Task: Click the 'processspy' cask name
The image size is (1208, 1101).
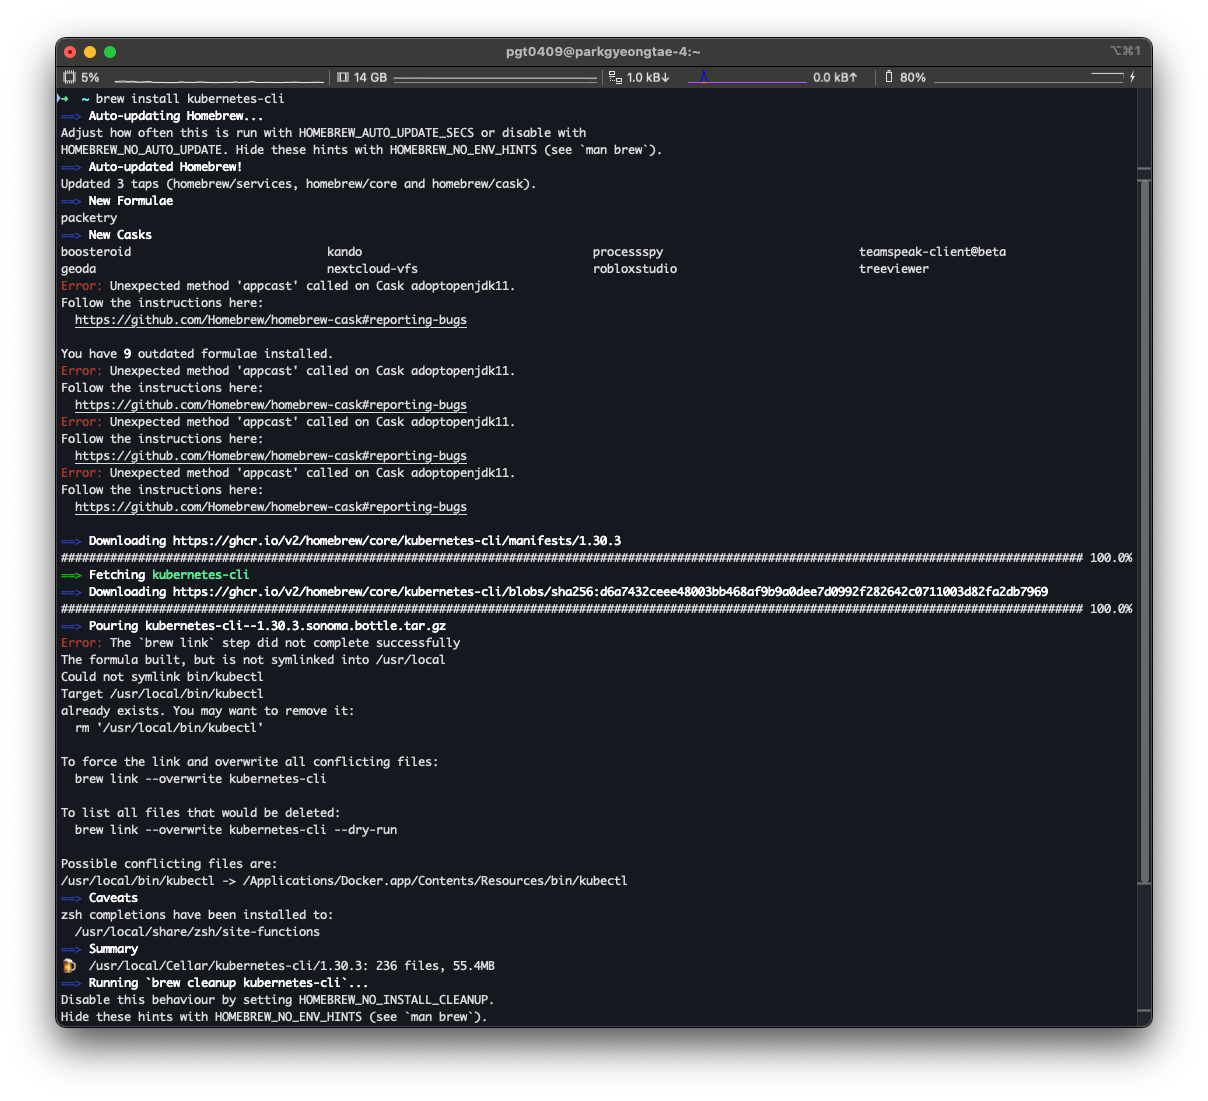Action: pos(628,252)
